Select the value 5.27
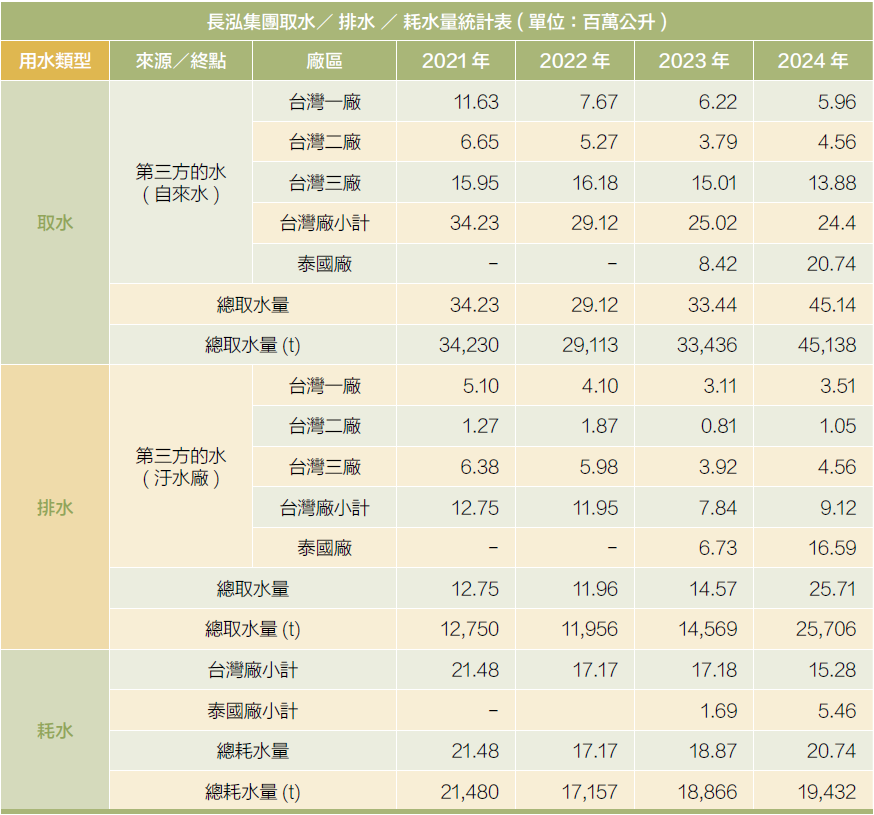Screen dimensions: 874x815 599,142
